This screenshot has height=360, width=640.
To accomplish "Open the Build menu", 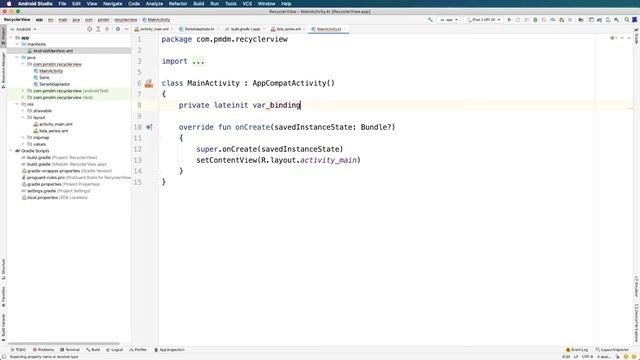I will 199,3.
